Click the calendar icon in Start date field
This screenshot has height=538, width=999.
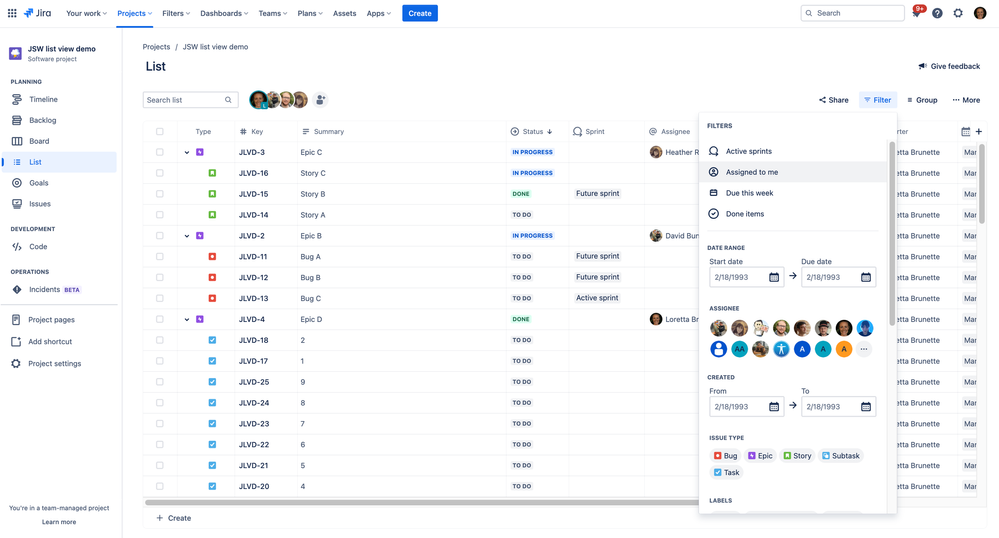click(773, 277)
